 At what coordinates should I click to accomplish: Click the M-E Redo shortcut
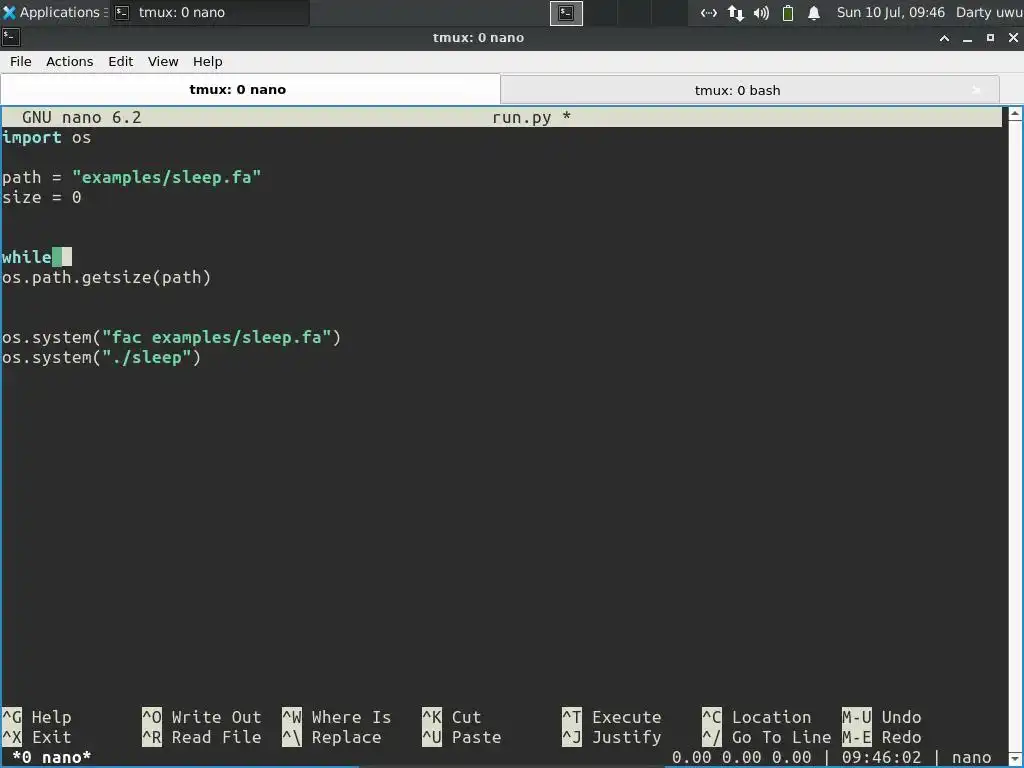pyautogui.click(x=882, y=737)
